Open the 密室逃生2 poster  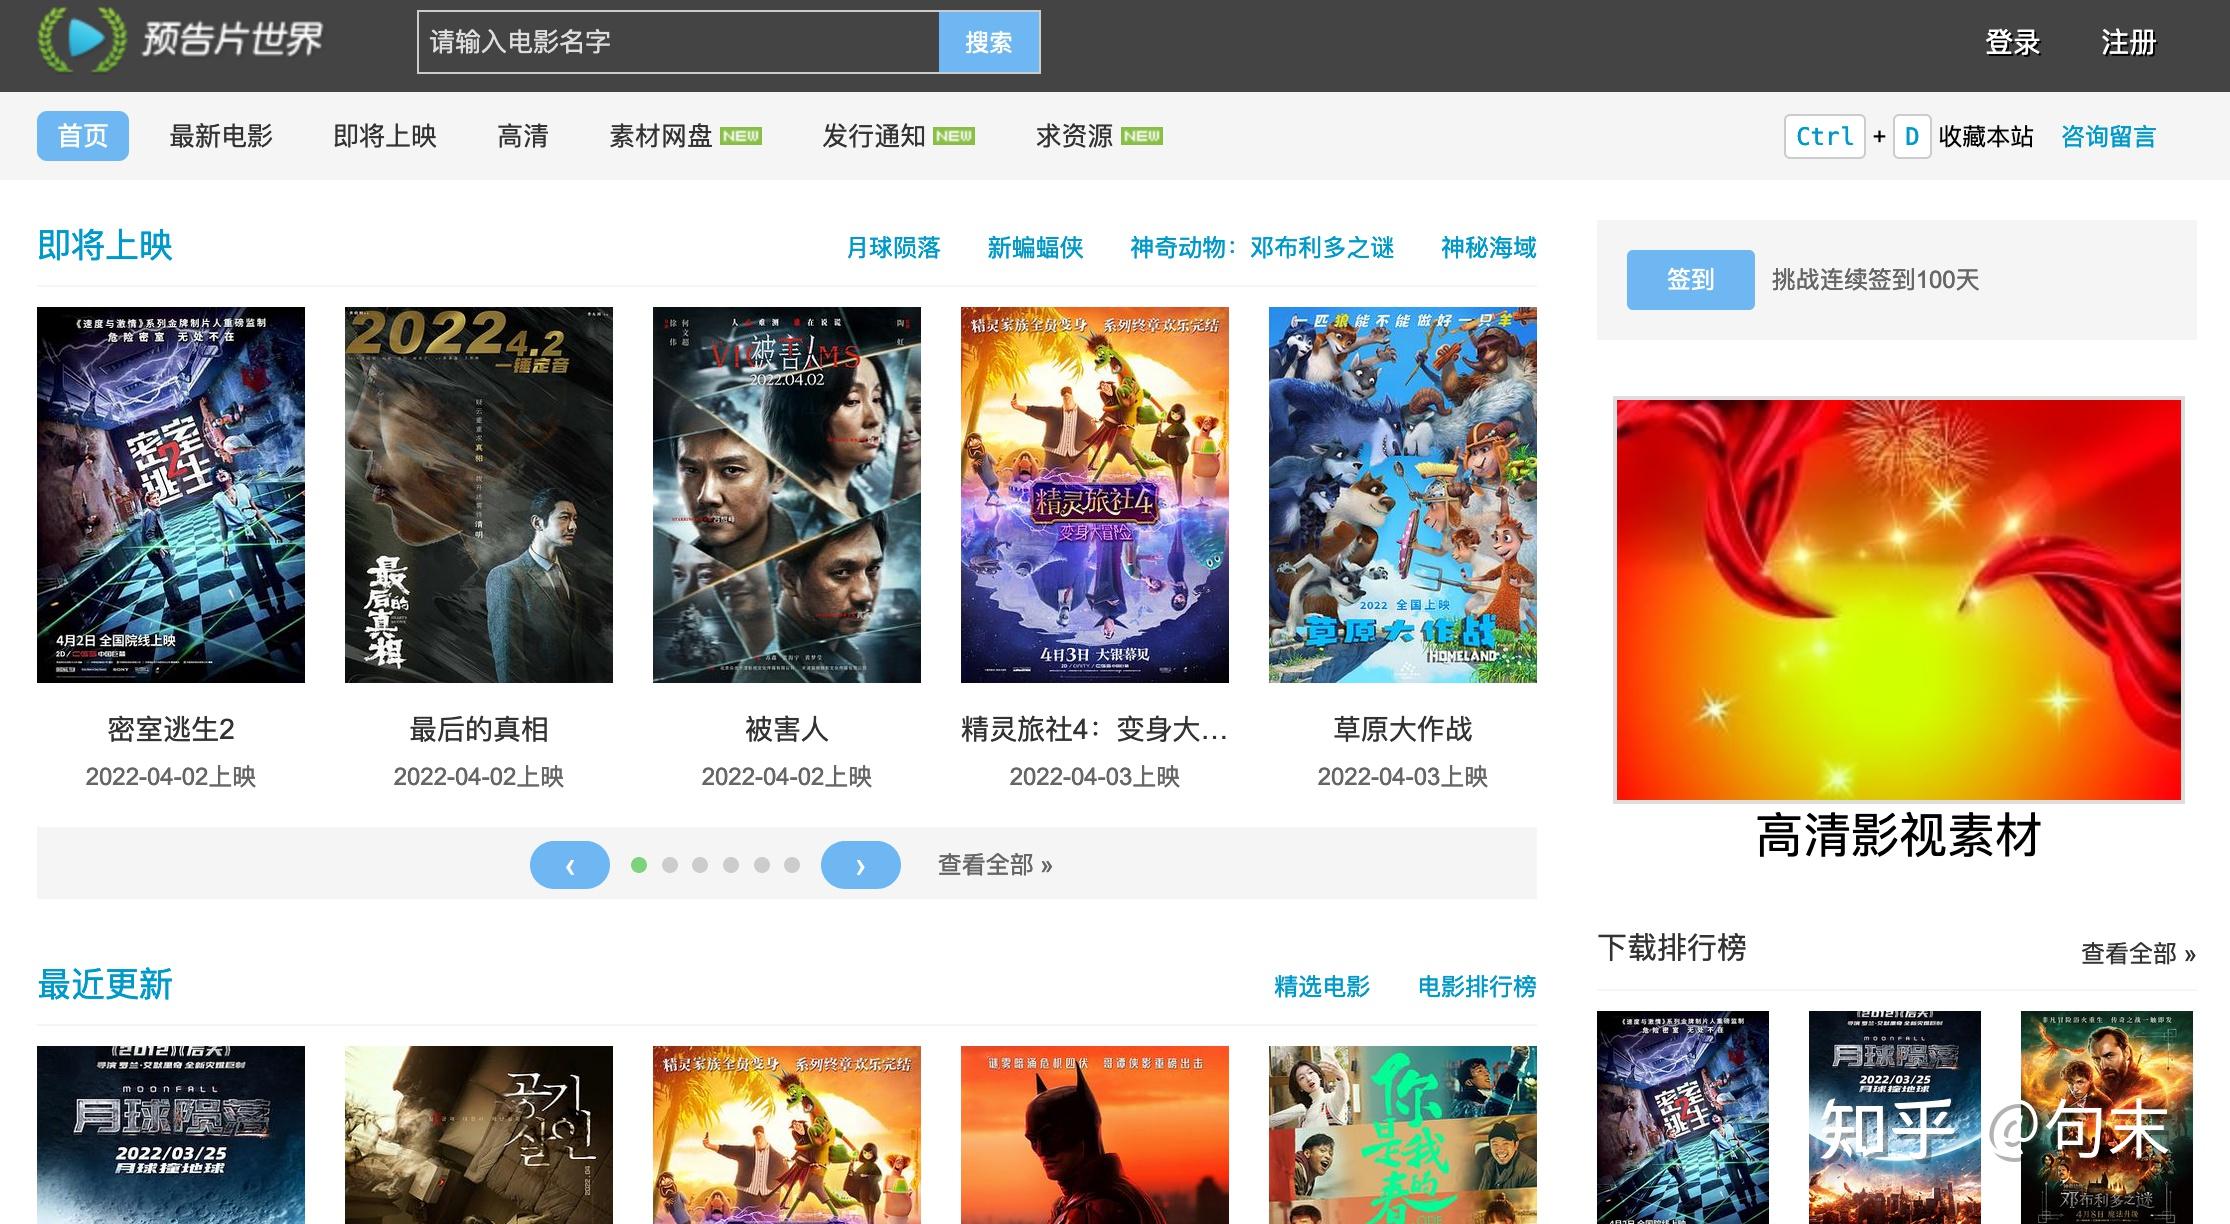pyautogui.click(x=171, y=495)
